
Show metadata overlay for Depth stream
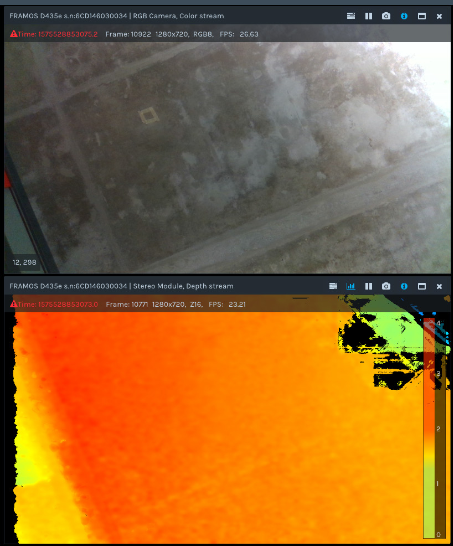coord(333,286)
